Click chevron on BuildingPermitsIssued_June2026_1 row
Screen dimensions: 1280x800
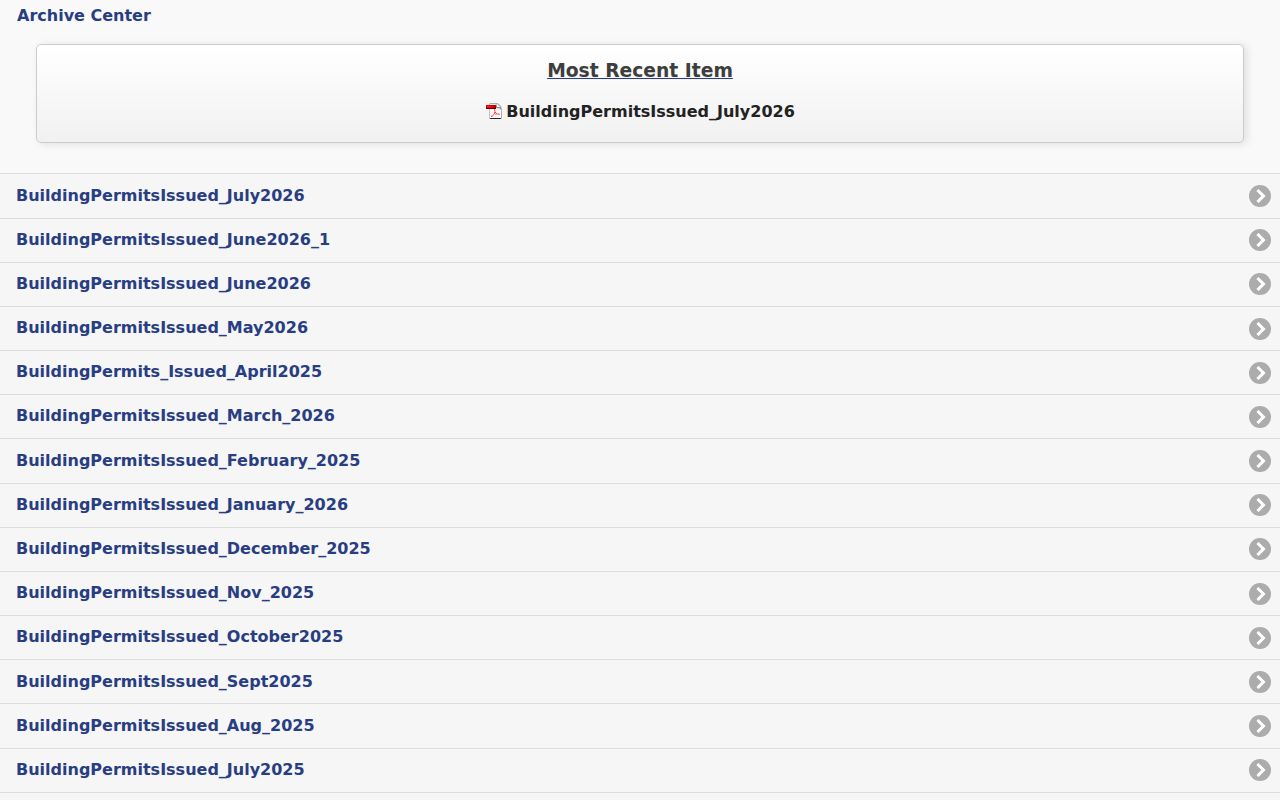click(1260, 240)
